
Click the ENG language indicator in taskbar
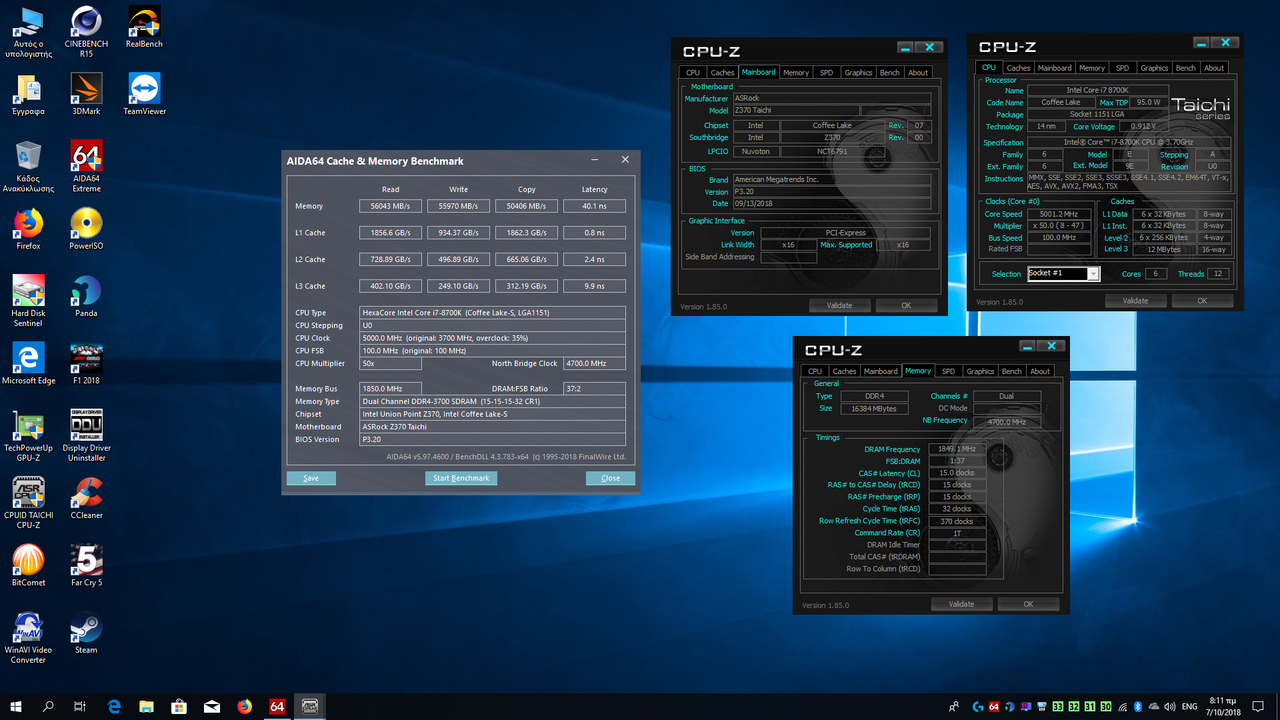[x=1191, y=706]
